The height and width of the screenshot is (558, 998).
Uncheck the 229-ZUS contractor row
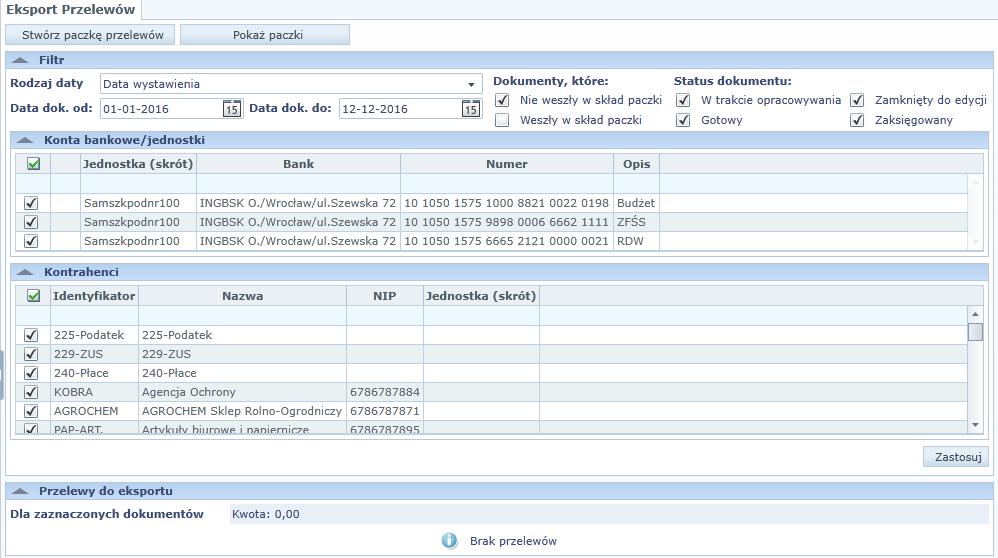(x=31, y=354)
